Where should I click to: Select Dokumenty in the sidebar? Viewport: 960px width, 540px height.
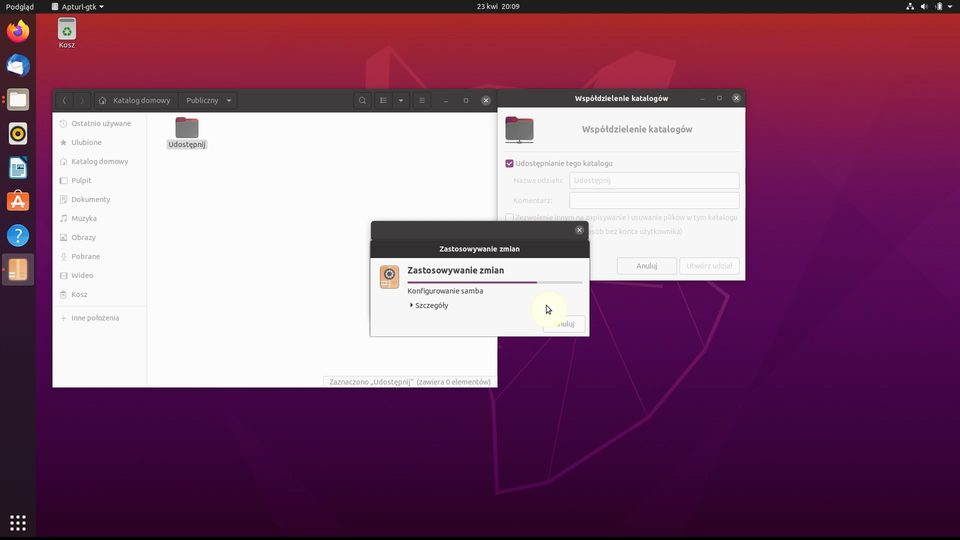click(91, 199)
